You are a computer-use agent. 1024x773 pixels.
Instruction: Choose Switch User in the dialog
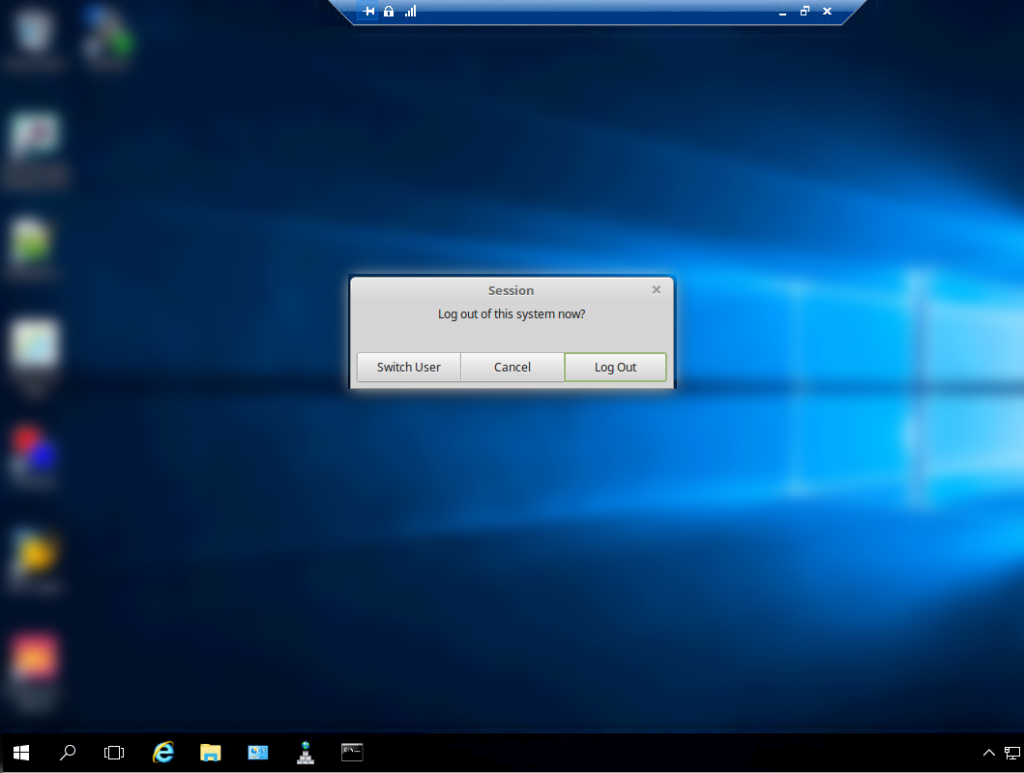(x=408, y=367)
